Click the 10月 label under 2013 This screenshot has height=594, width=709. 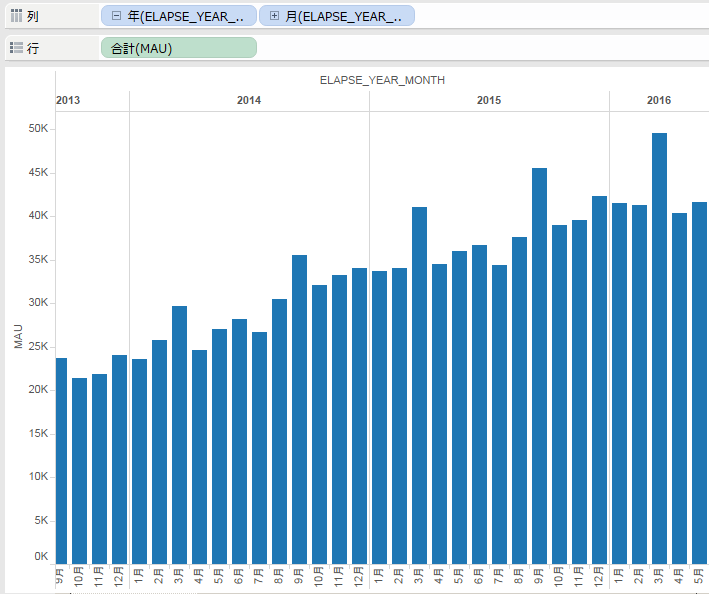click(79, 577)
